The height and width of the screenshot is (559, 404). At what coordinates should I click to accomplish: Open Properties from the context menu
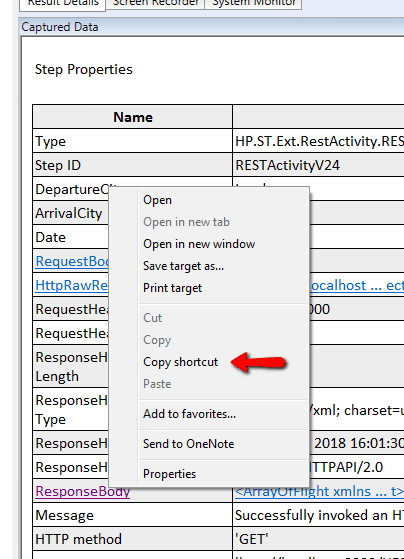pos(169,474)
